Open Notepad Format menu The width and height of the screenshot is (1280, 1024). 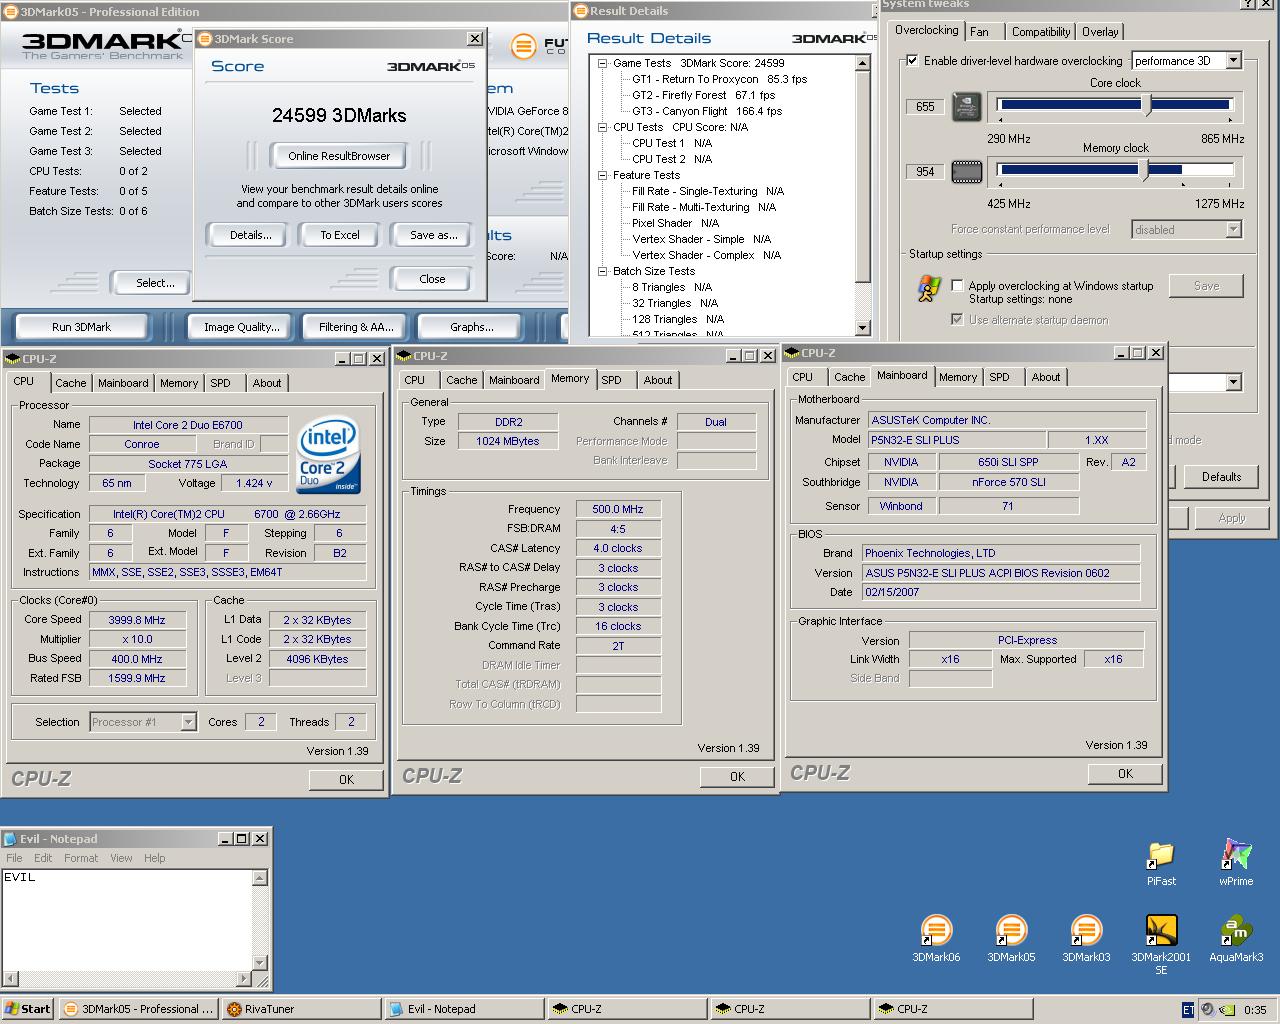pos(81,858)
